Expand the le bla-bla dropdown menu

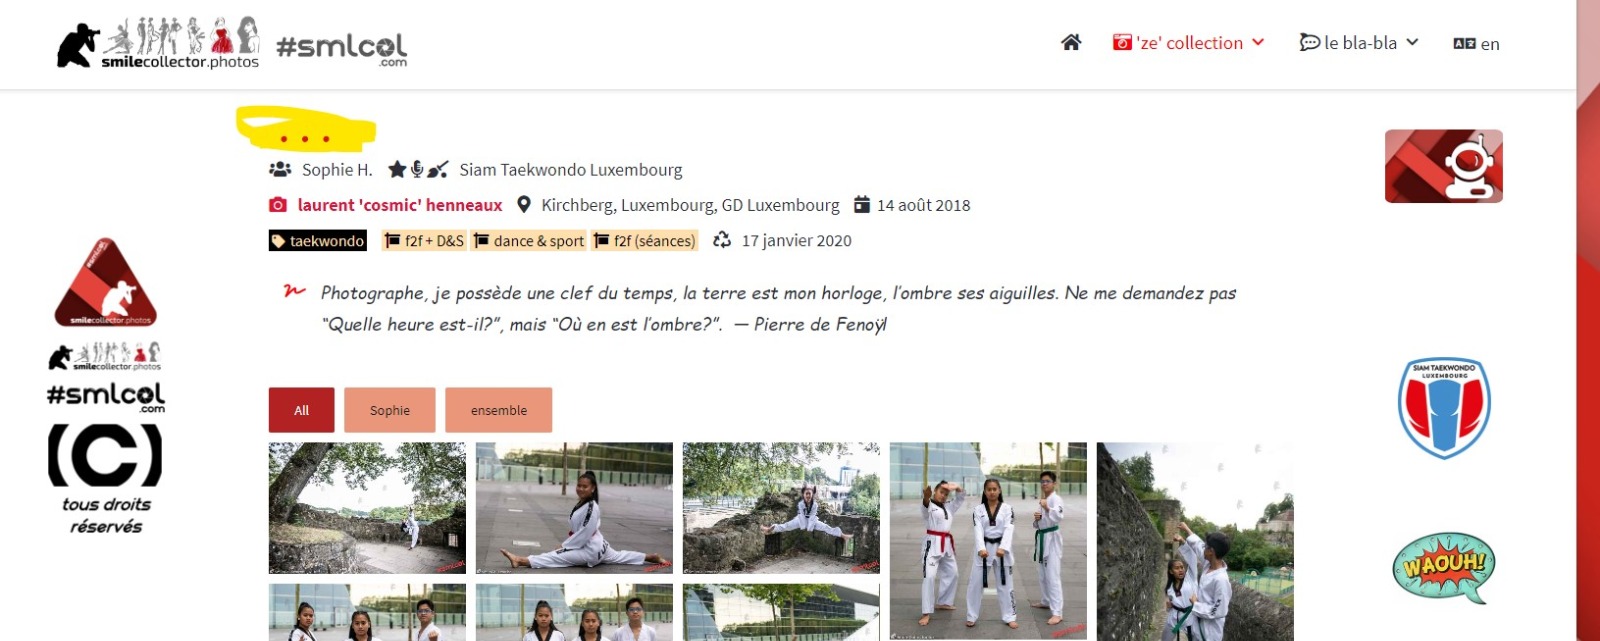click(1358, 42)
